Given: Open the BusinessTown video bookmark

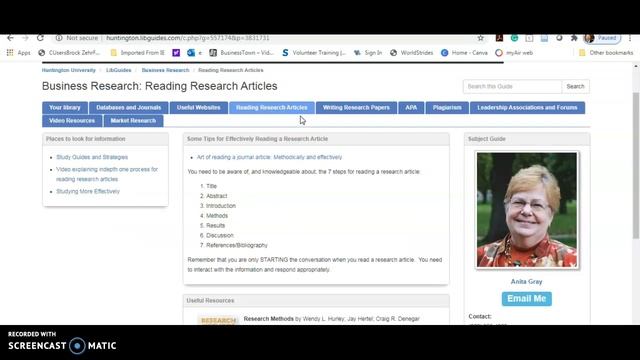Looking at the screenshot, I should tap(241, 53).
